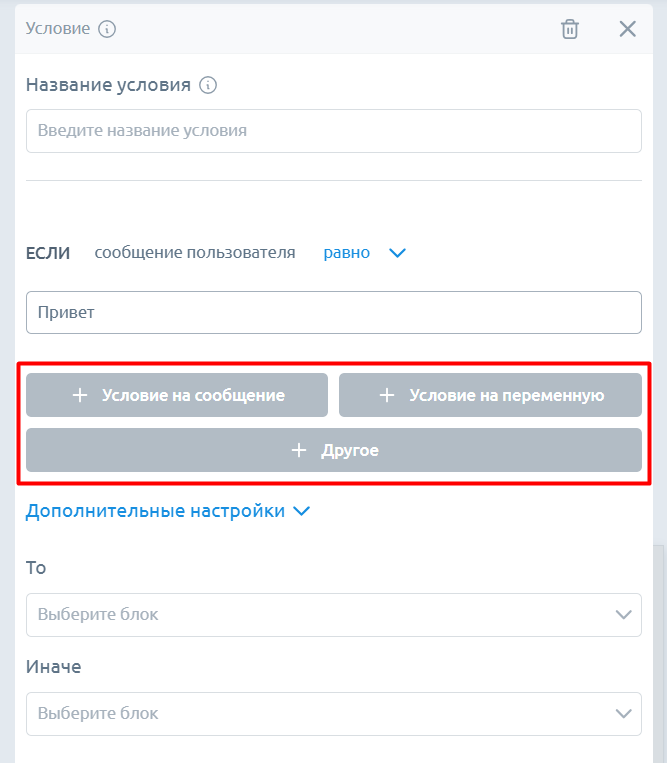Expand Дополнительные настройки section
This screenshot has width=667, height=763.
click(x=155, y=511)
